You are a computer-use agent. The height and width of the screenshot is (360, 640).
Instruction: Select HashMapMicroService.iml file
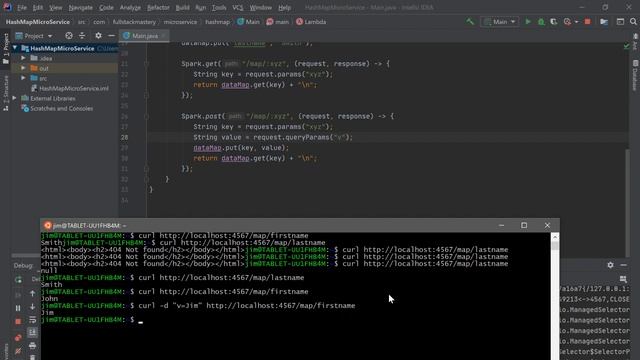click(x=70, y=88)
